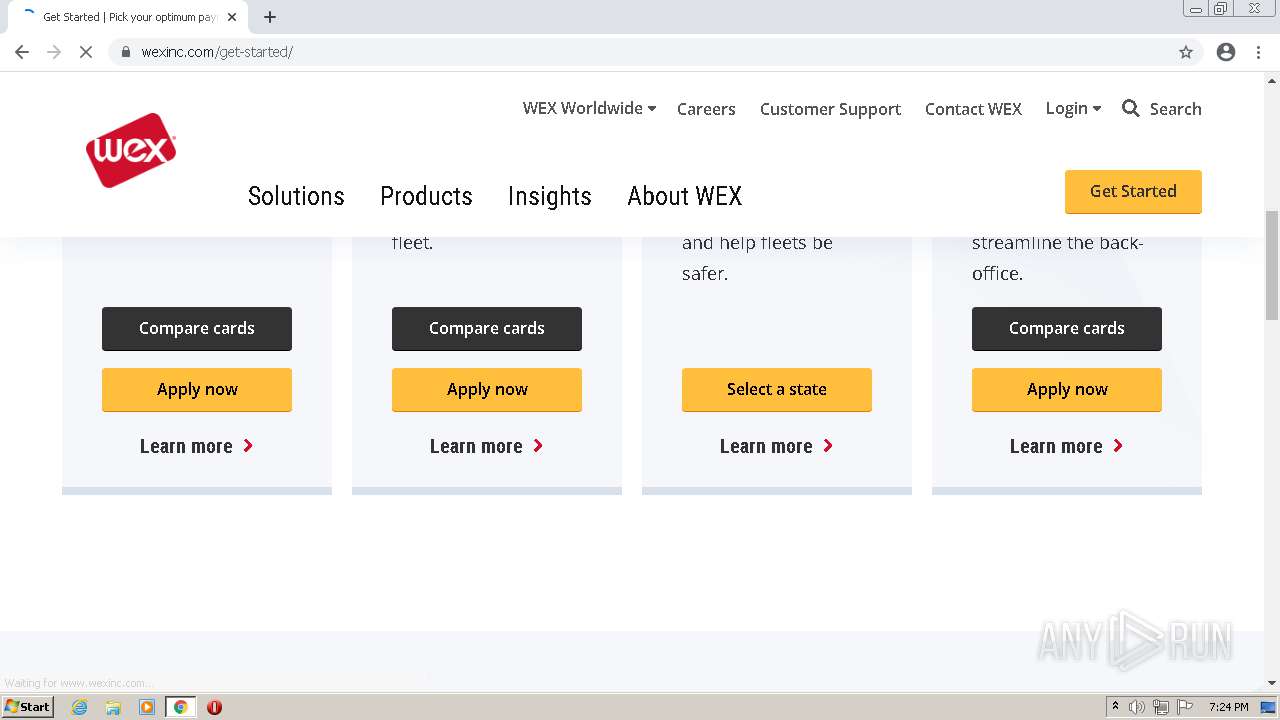Click the Select a state button
Screen dimensions: 1280x720
coord(777,390)
